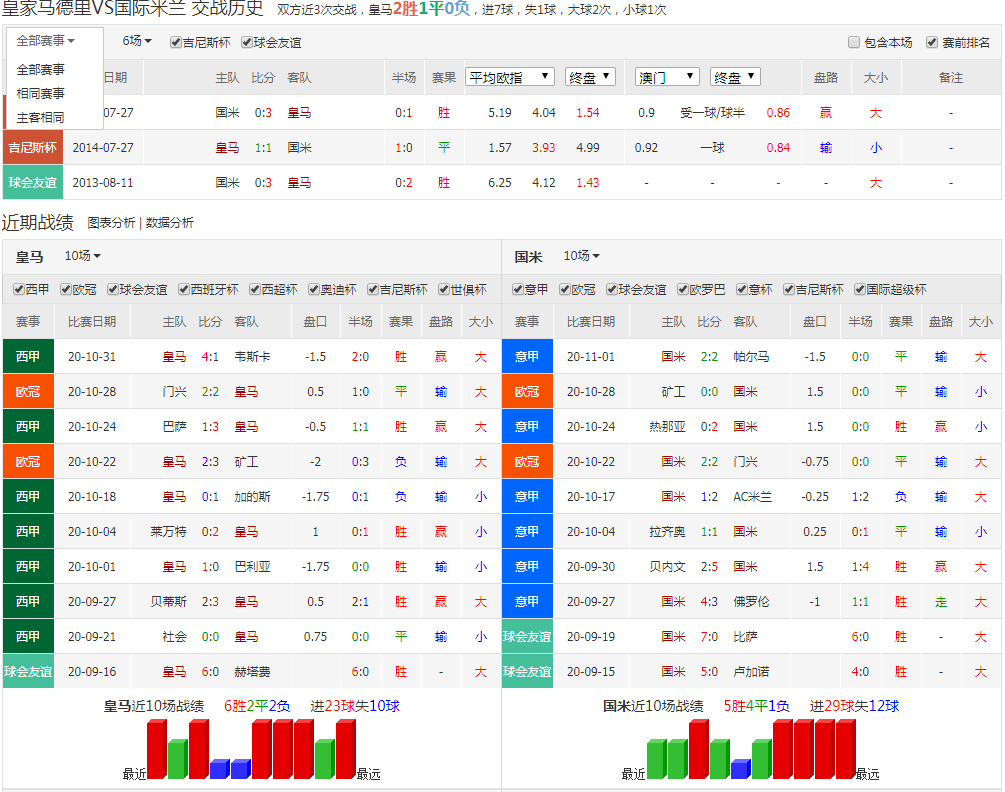The width and height of the screenshot is (1005, 792).
Task: Click the 数据分析 link
Action: 170,222
